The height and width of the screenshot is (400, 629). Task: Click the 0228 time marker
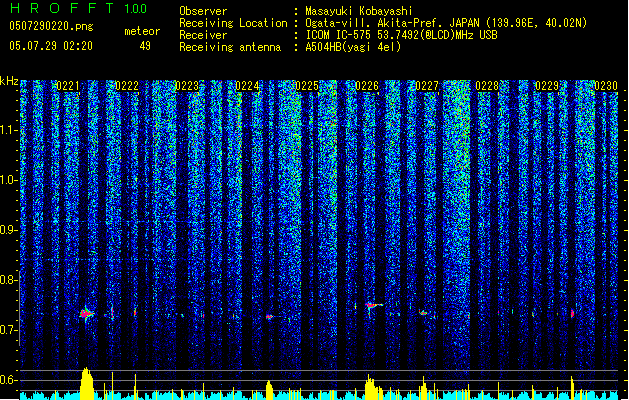click(487, 86)
